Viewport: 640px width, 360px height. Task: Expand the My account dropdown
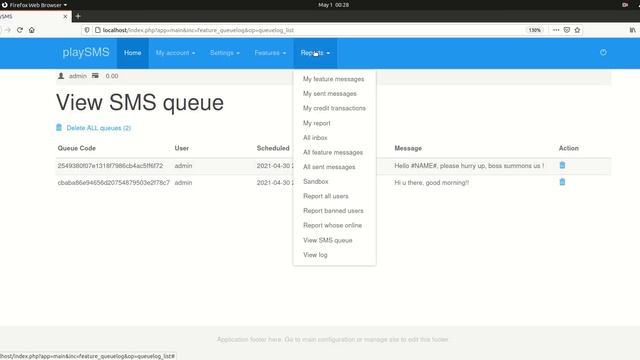(176, 53)
